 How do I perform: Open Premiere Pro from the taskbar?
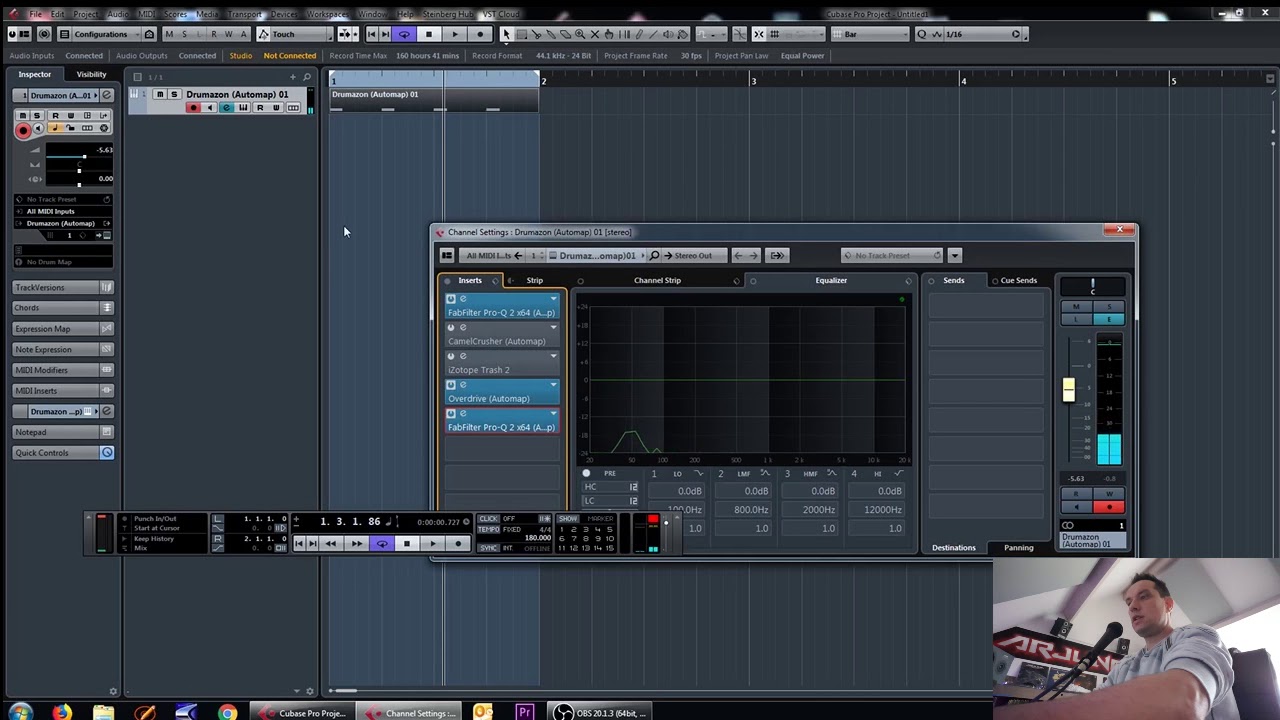(524, 712)
